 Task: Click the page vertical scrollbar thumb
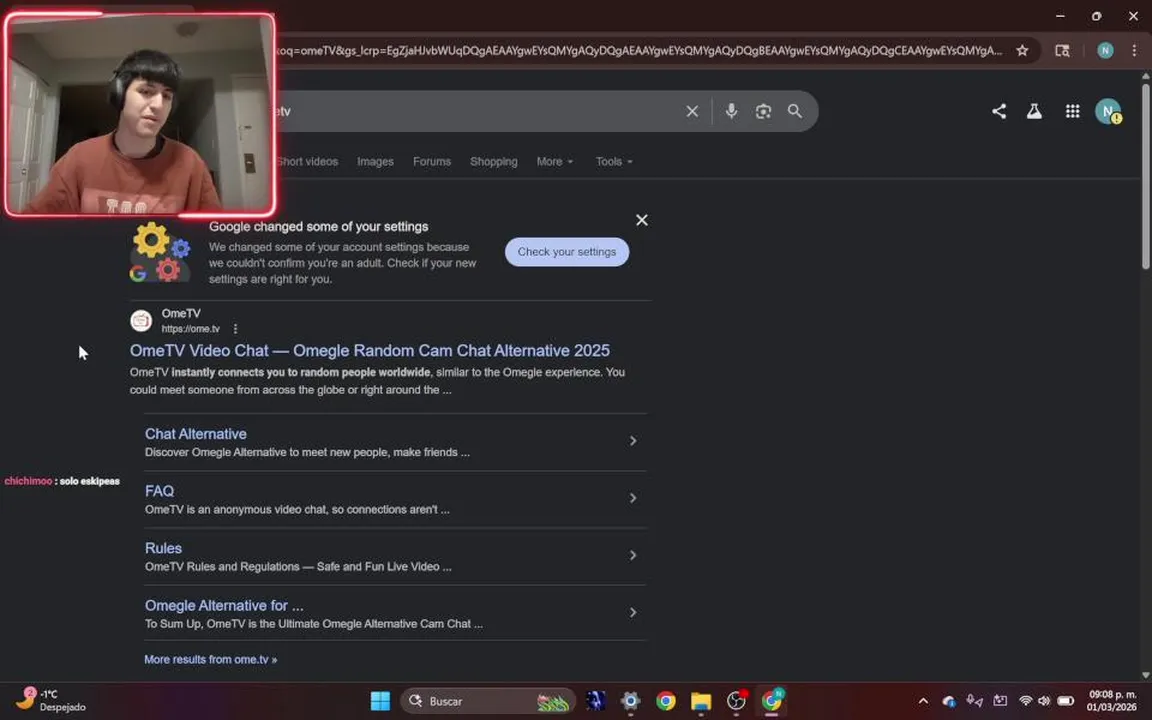click(x=1145, y=176)
